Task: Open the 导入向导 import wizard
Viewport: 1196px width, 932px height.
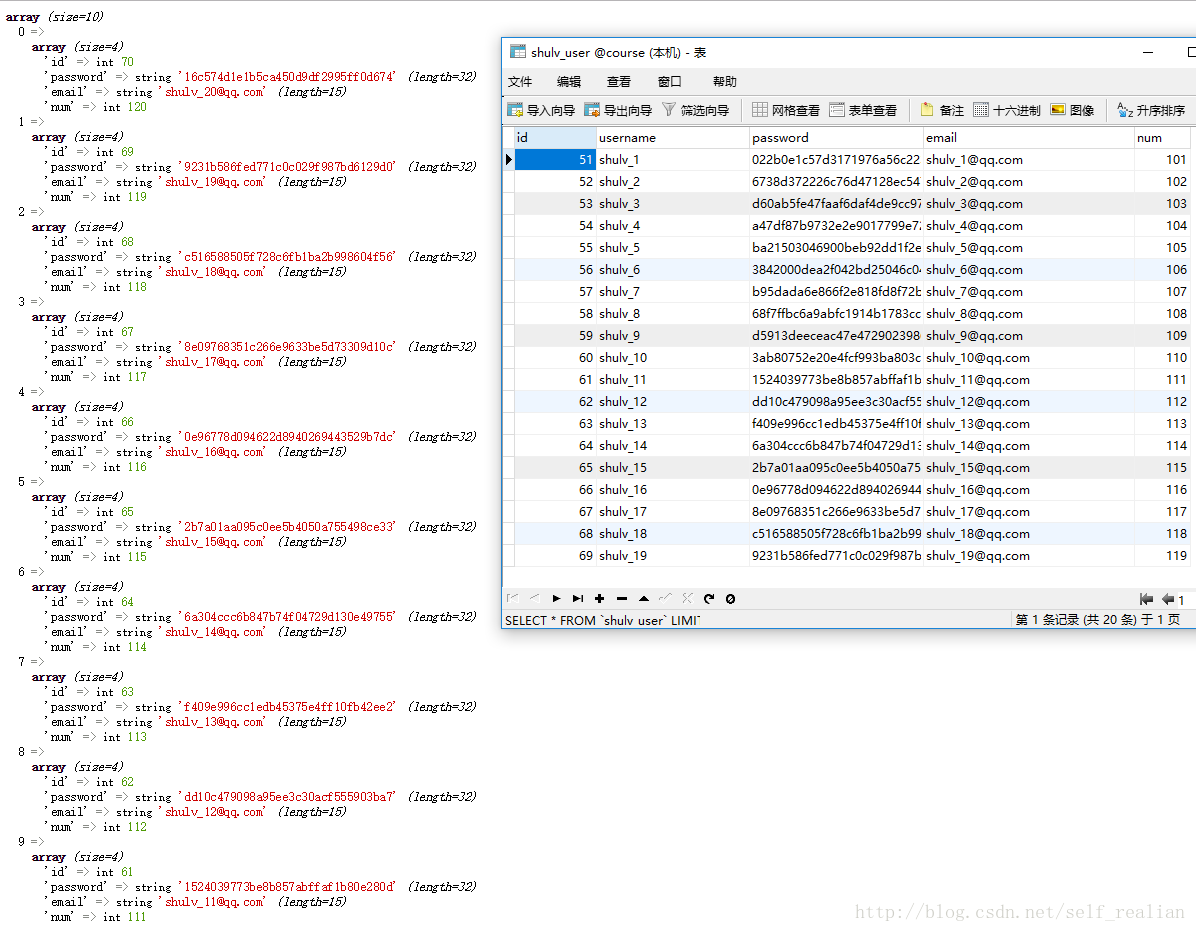Action: [x=542, y=110]
